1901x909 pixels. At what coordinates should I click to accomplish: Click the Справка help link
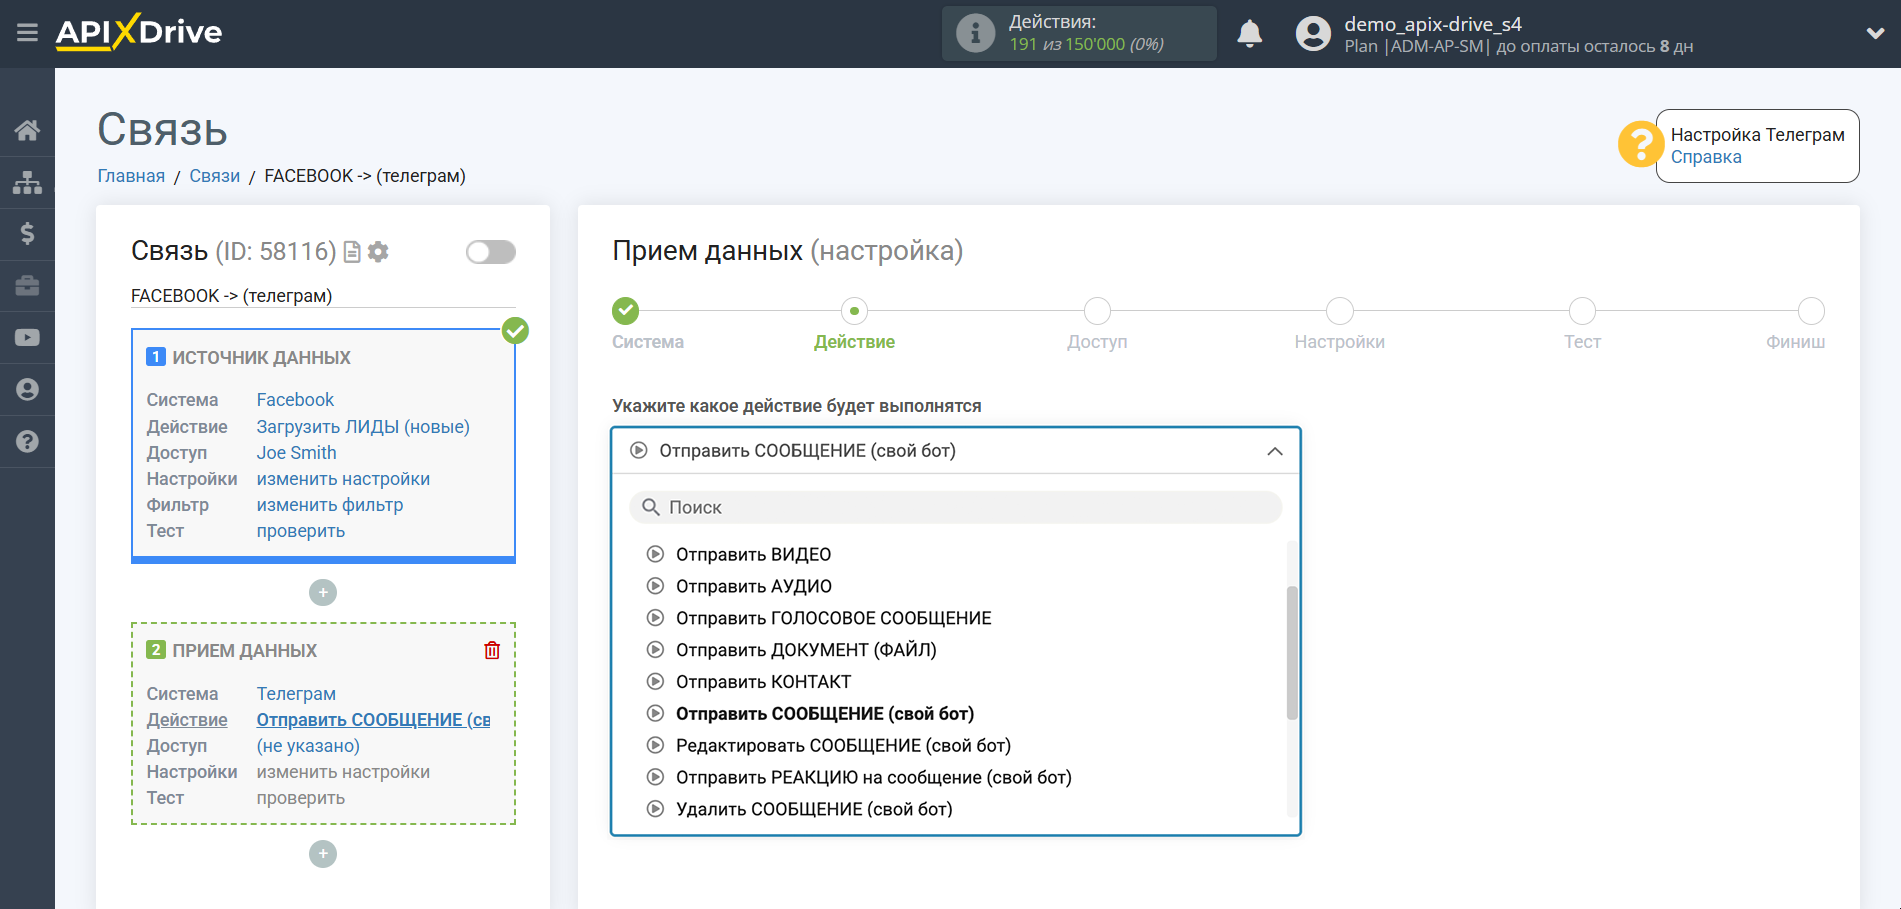pyautogui.click(x=1705, y=157)
